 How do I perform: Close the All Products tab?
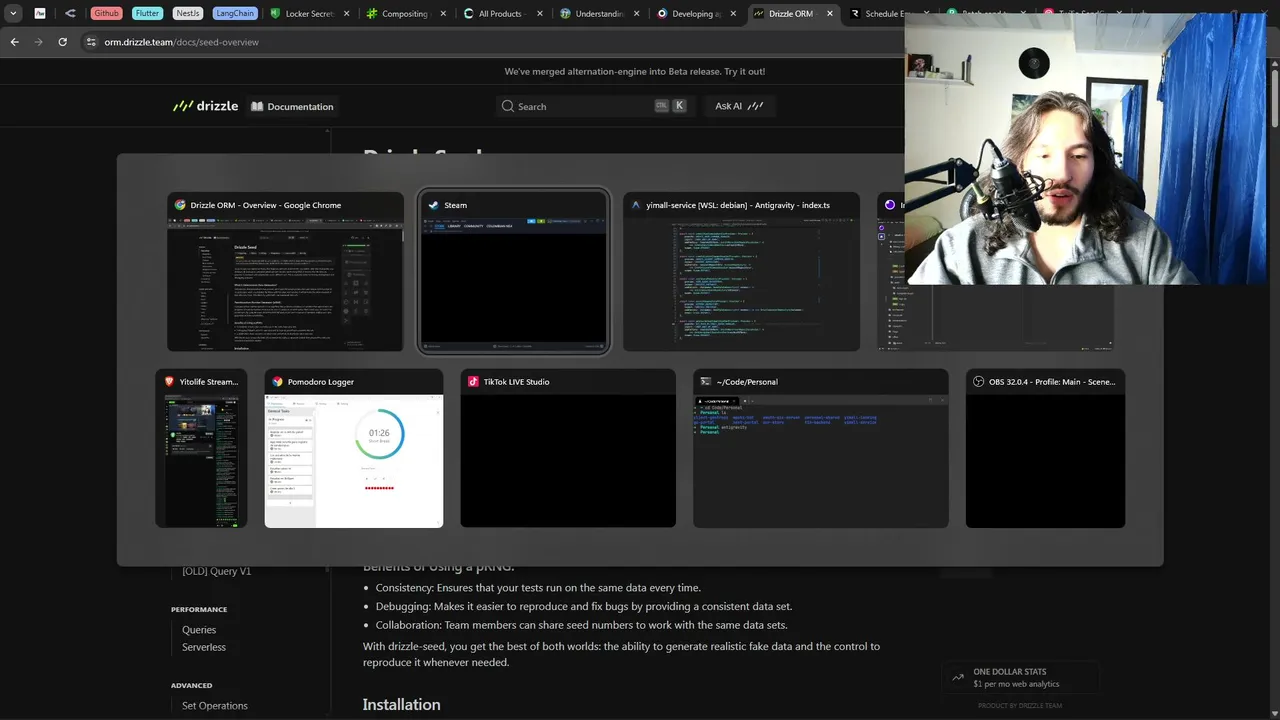pyautogui.click(x=539, y=14)
